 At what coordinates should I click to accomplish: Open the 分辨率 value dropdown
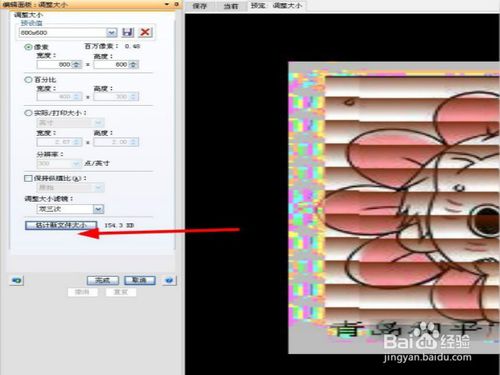tap(76, 163)
